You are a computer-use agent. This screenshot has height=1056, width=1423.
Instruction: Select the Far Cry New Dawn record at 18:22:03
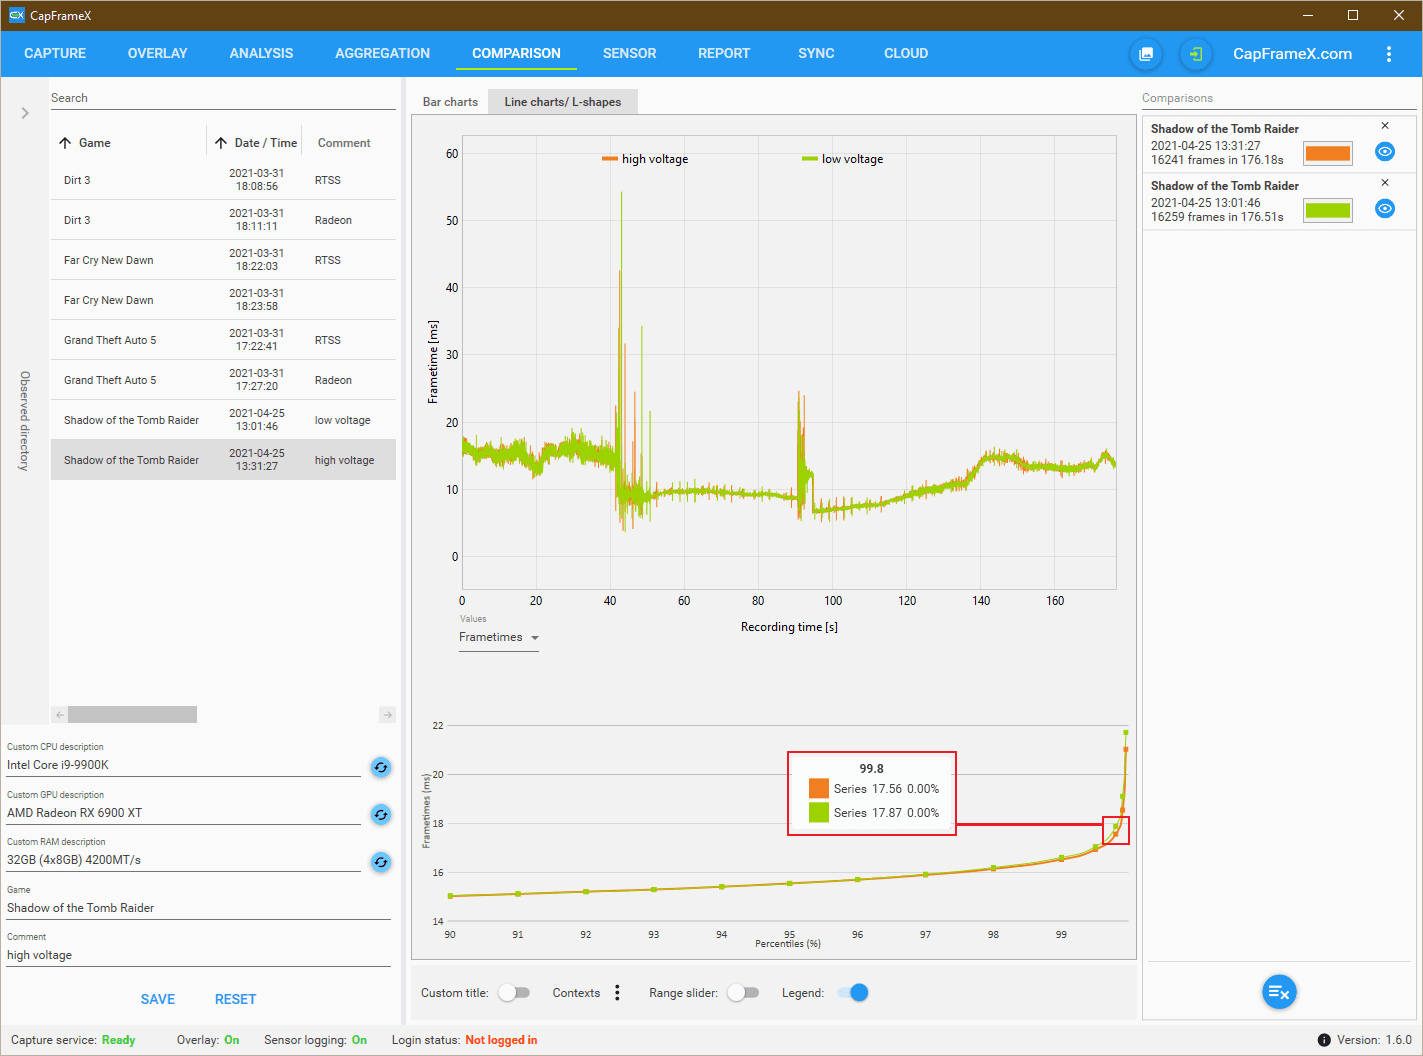point(223,260)
